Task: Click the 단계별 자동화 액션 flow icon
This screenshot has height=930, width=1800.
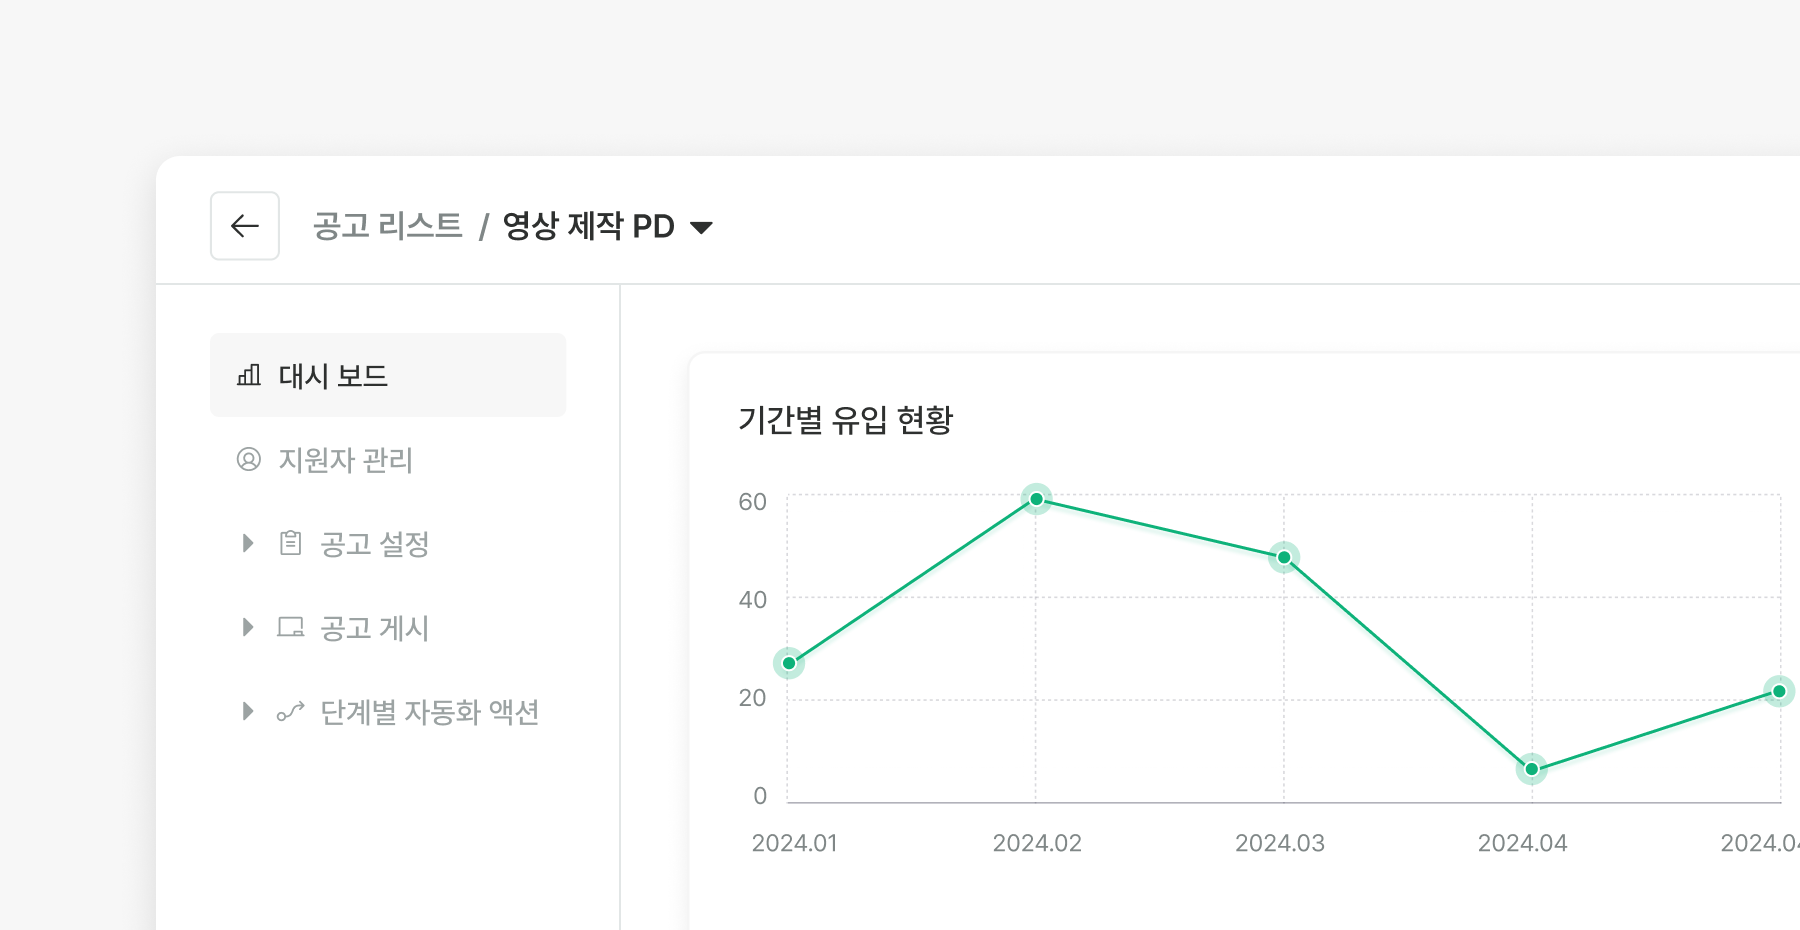Action: tap(291, 711)
